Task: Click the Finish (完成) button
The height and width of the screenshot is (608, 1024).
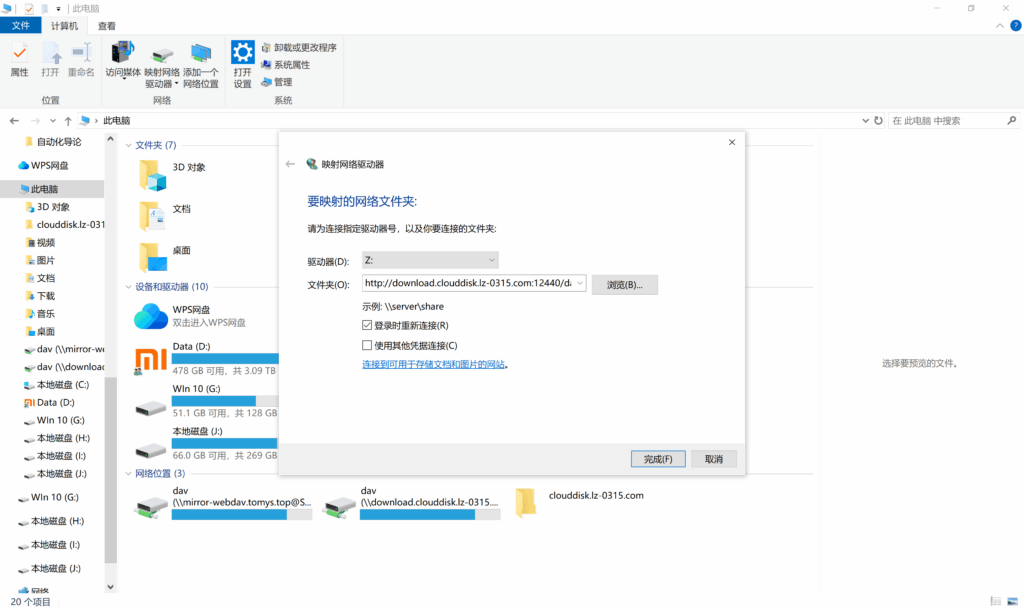Action: pos(658,459)
